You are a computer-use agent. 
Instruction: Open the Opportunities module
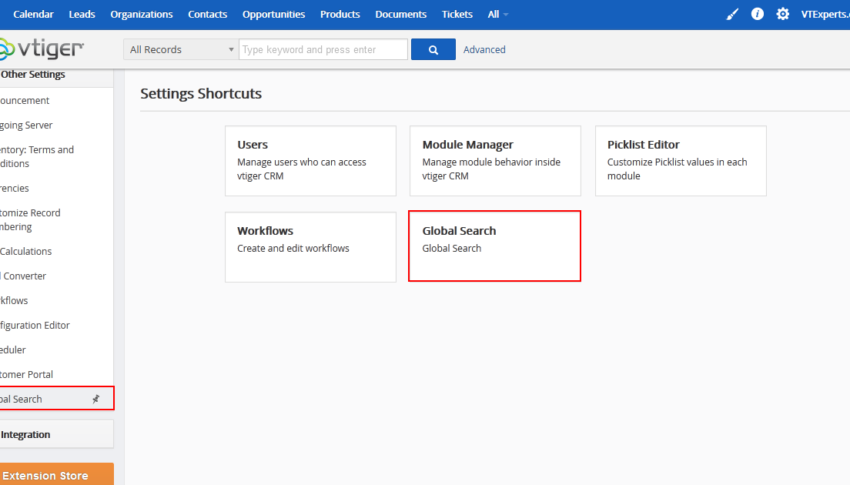(x=274, y=14)
